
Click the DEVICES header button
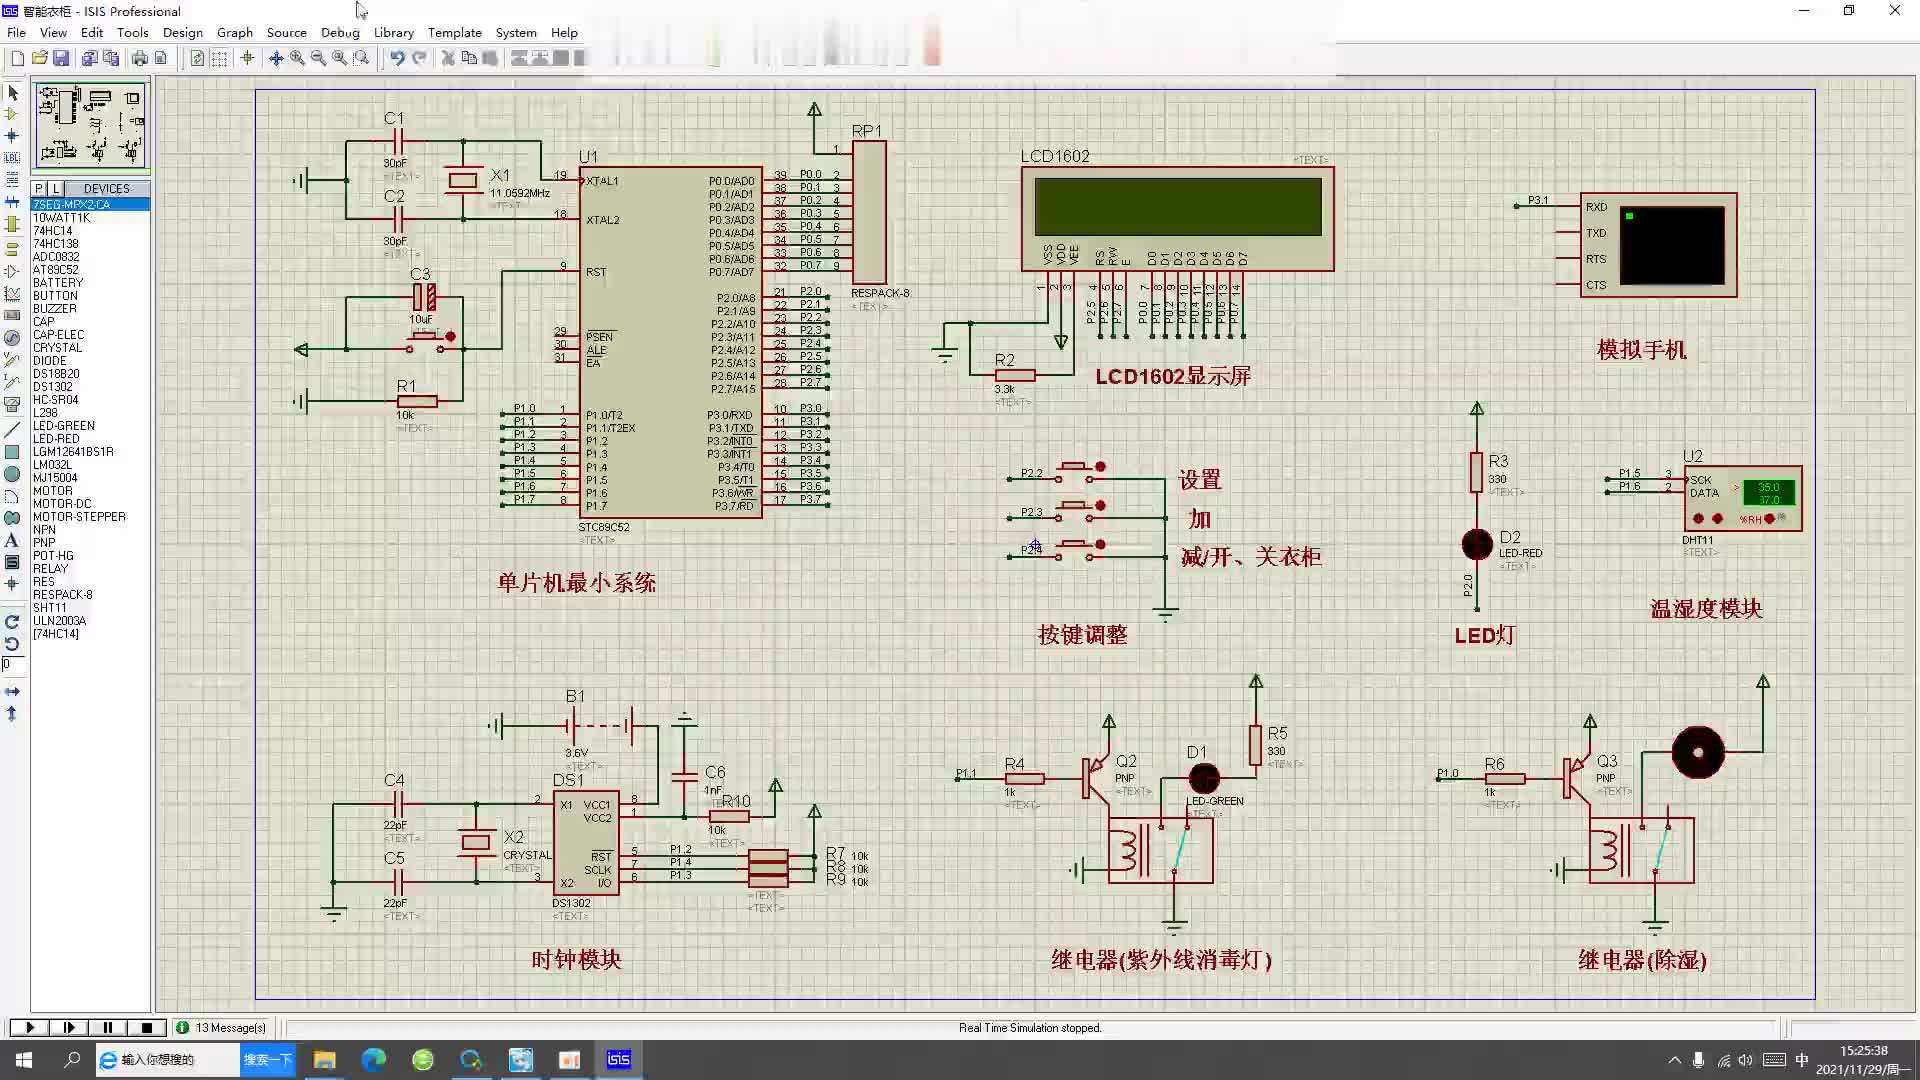tap(107, 188)
